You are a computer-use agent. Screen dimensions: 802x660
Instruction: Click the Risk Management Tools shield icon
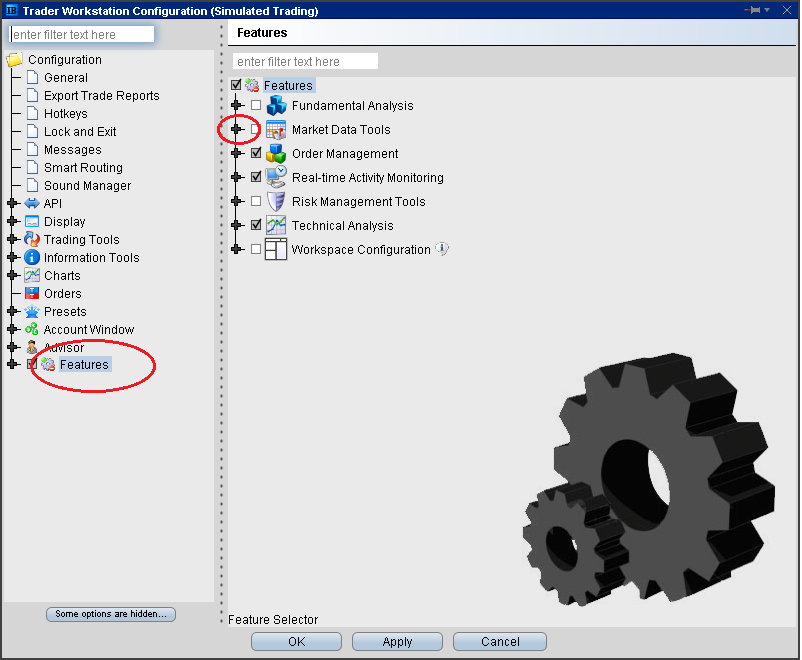point(276,201)
